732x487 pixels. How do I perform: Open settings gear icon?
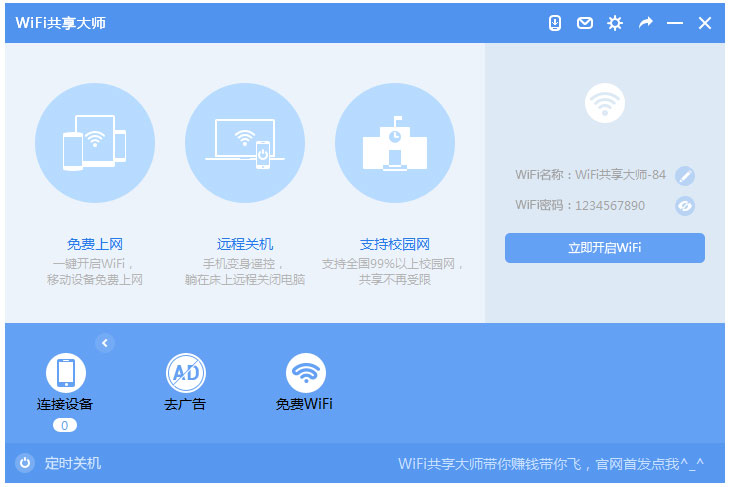coord(615,23)
